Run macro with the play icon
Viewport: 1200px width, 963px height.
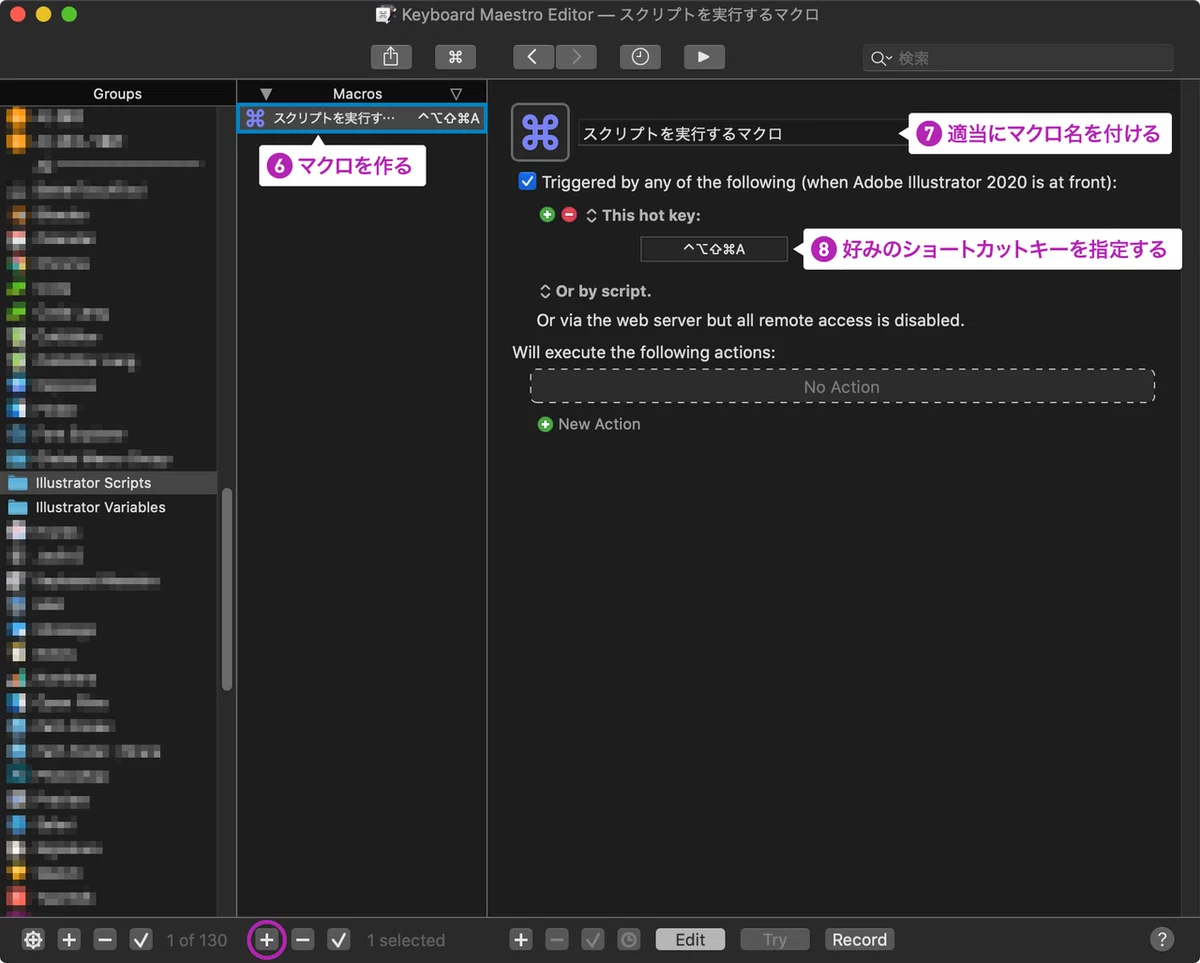point(704,57)
